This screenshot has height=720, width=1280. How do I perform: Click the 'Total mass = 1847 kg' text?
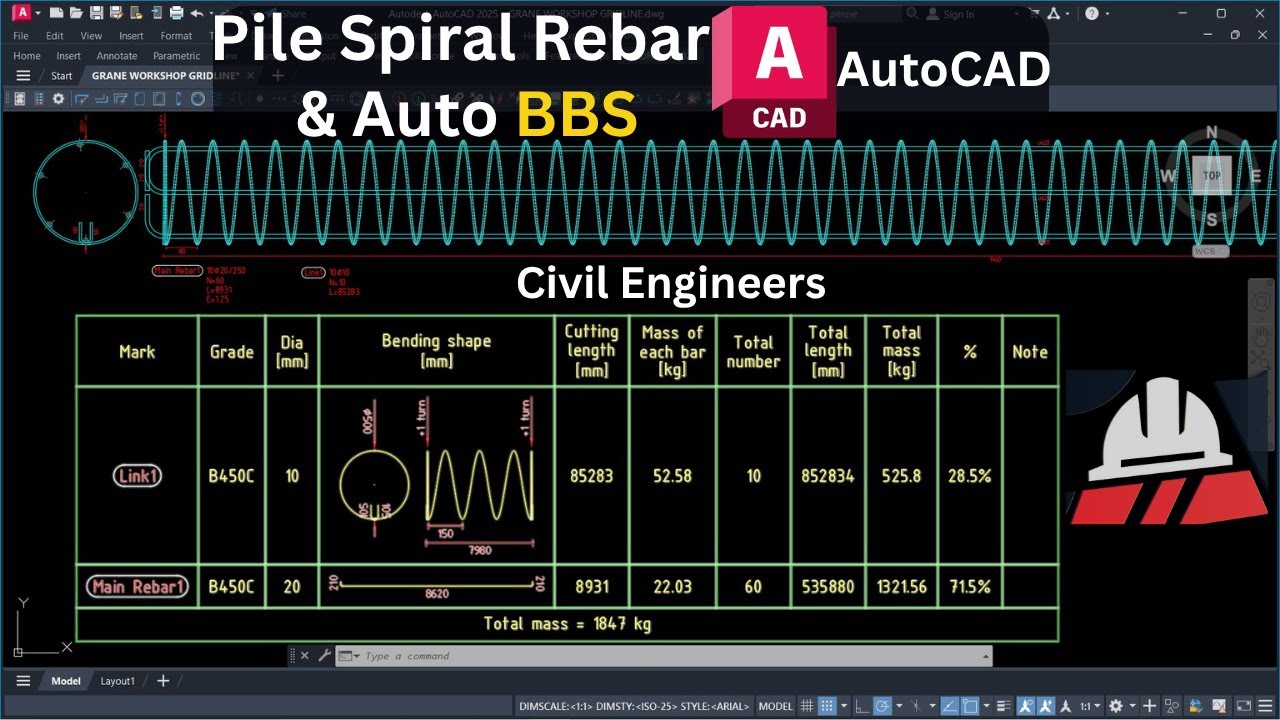(x=567, y=624)
